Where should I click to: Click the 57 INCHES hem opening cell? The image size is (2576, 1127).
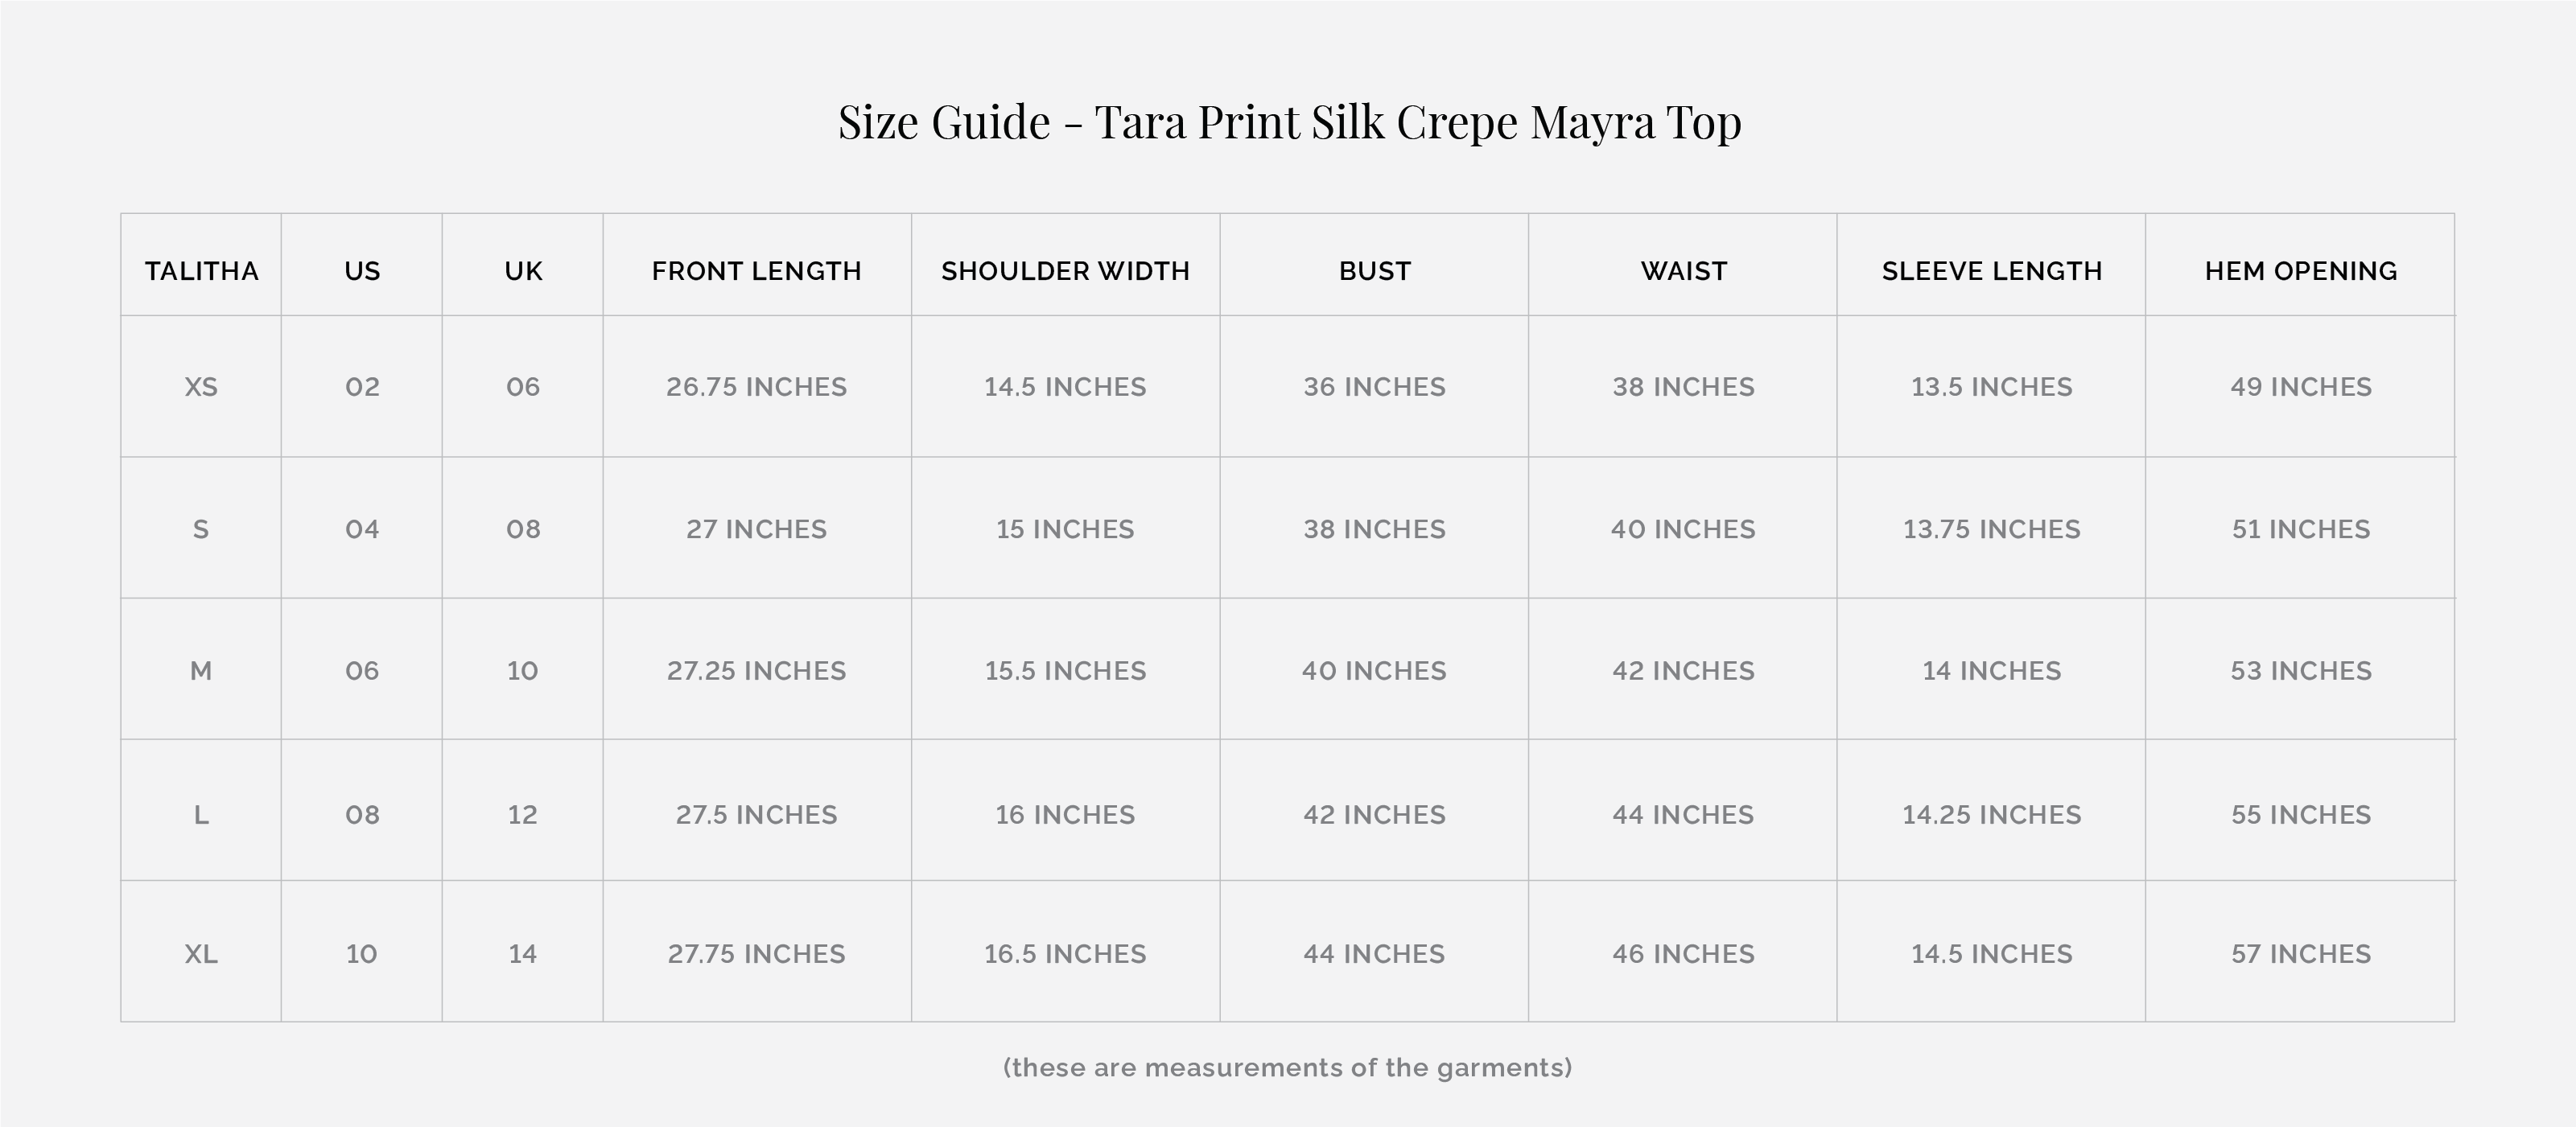click(x=2300, y=954)
